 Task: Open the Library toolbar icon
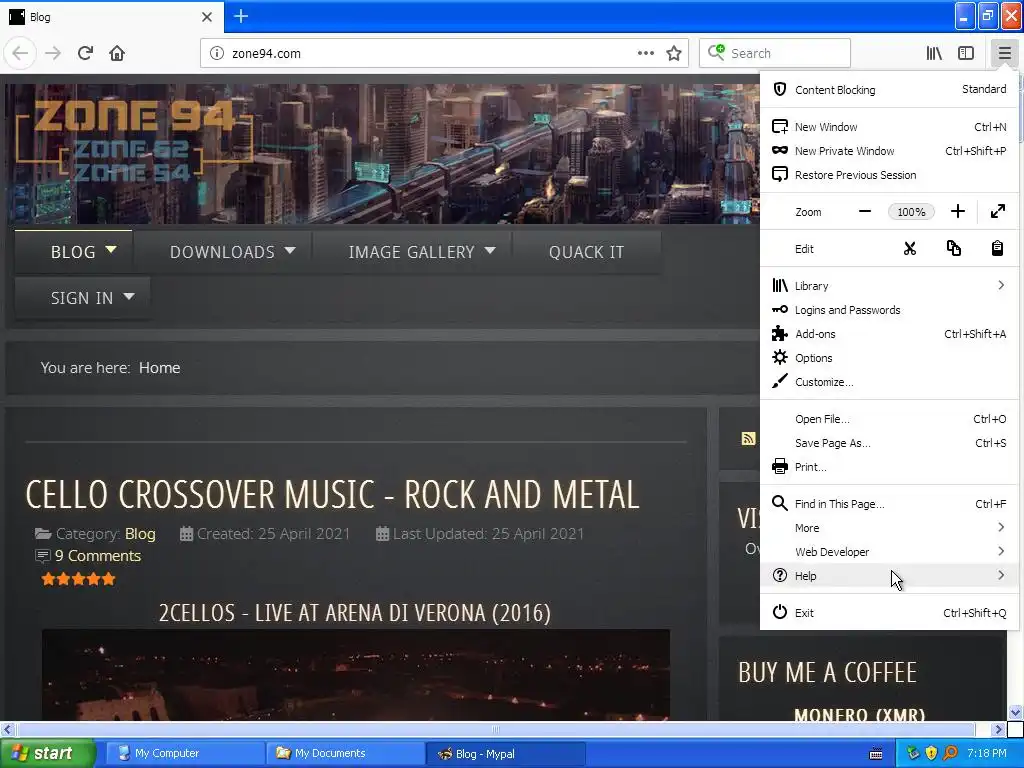tap(934, 53)
